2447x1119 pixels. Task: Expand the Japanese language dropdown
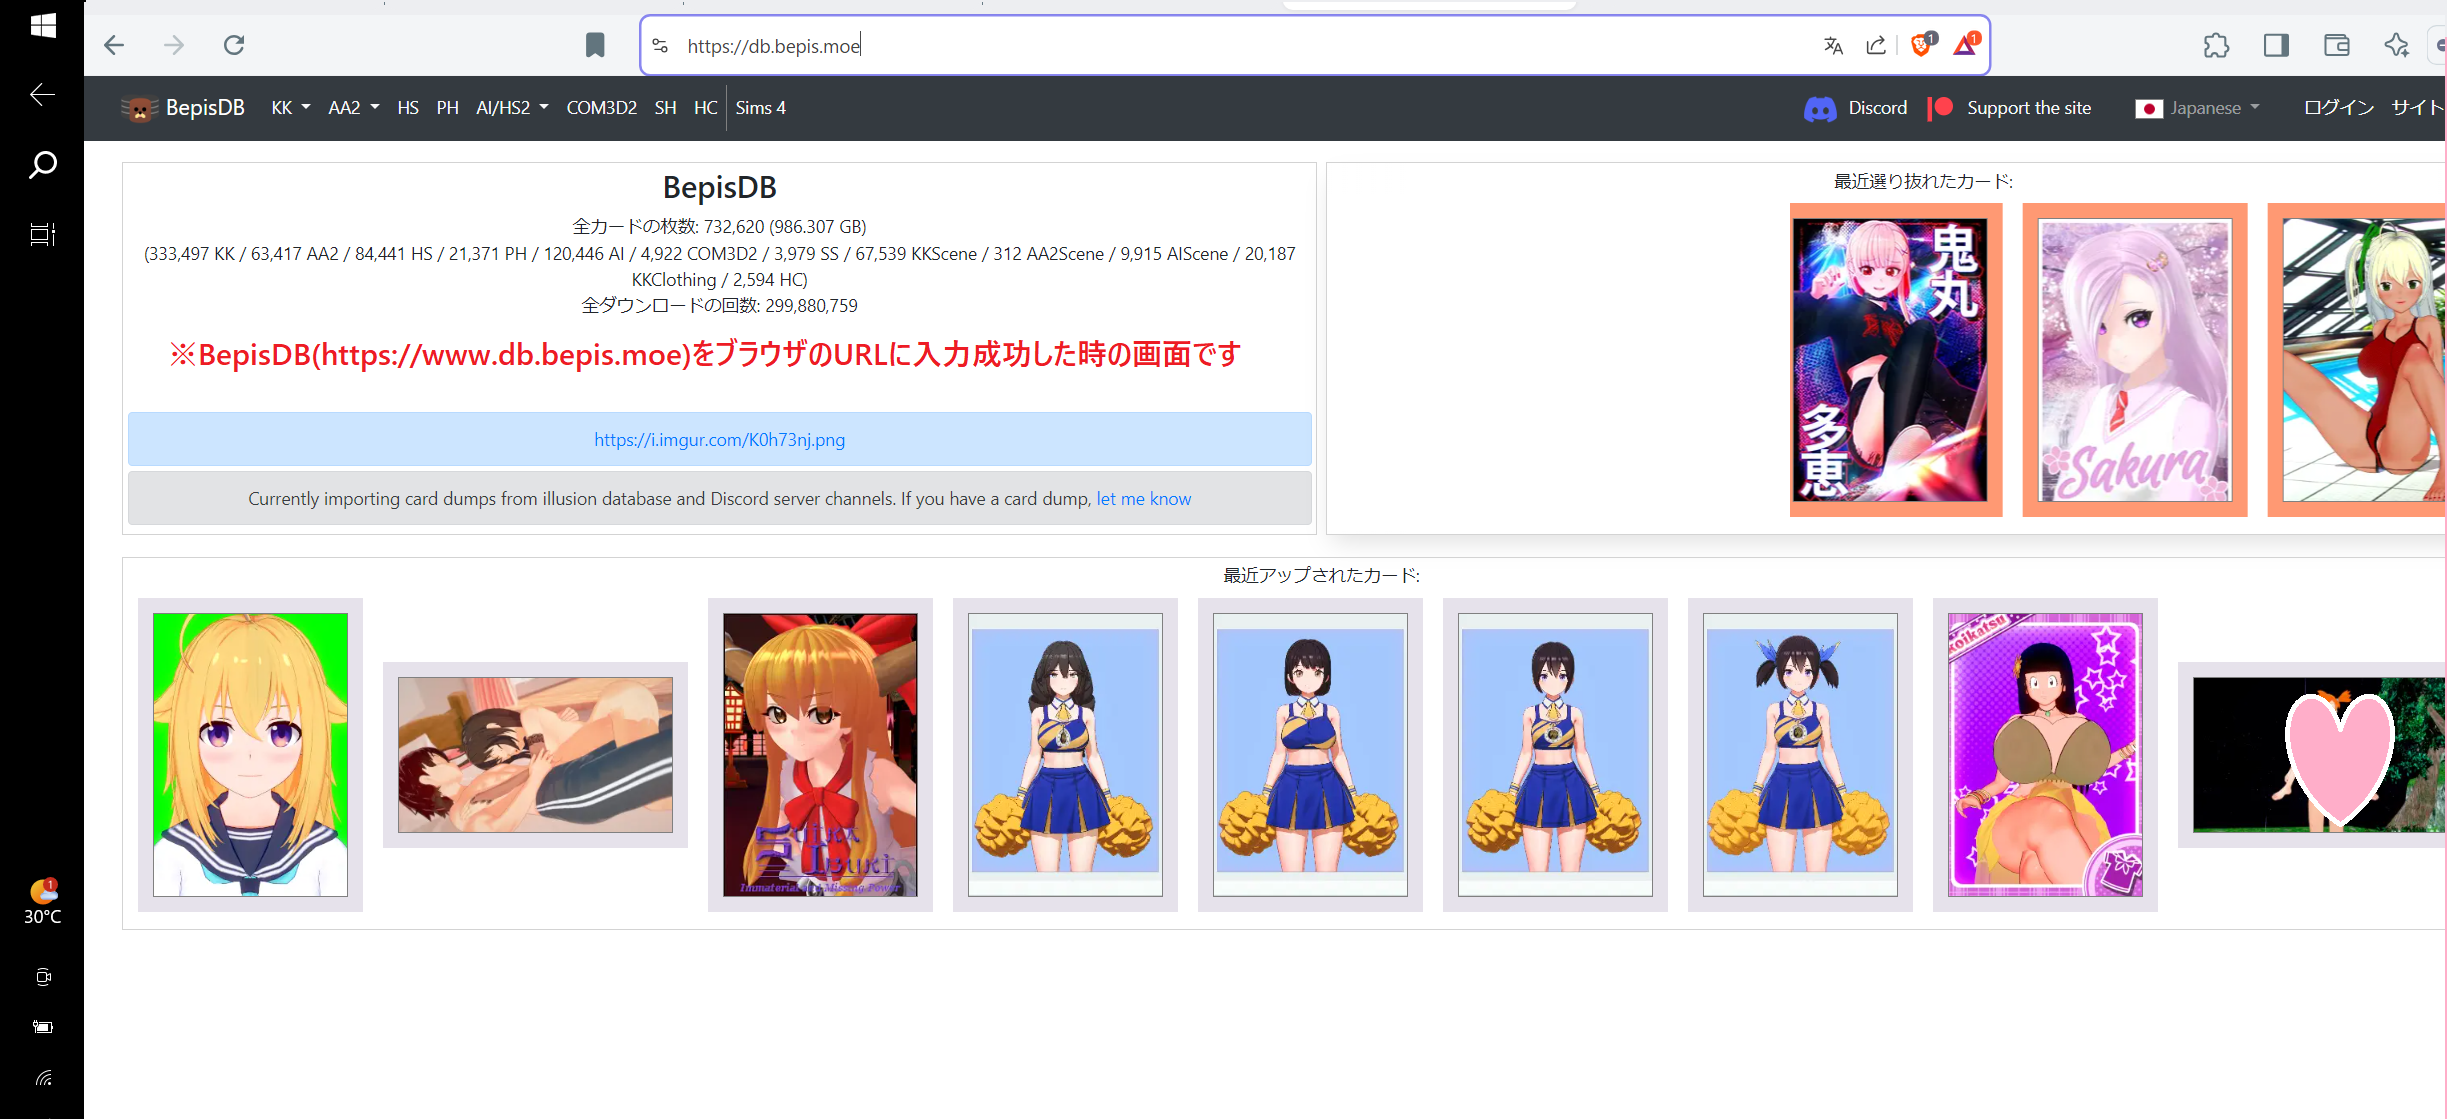(x=2197, y=108)
